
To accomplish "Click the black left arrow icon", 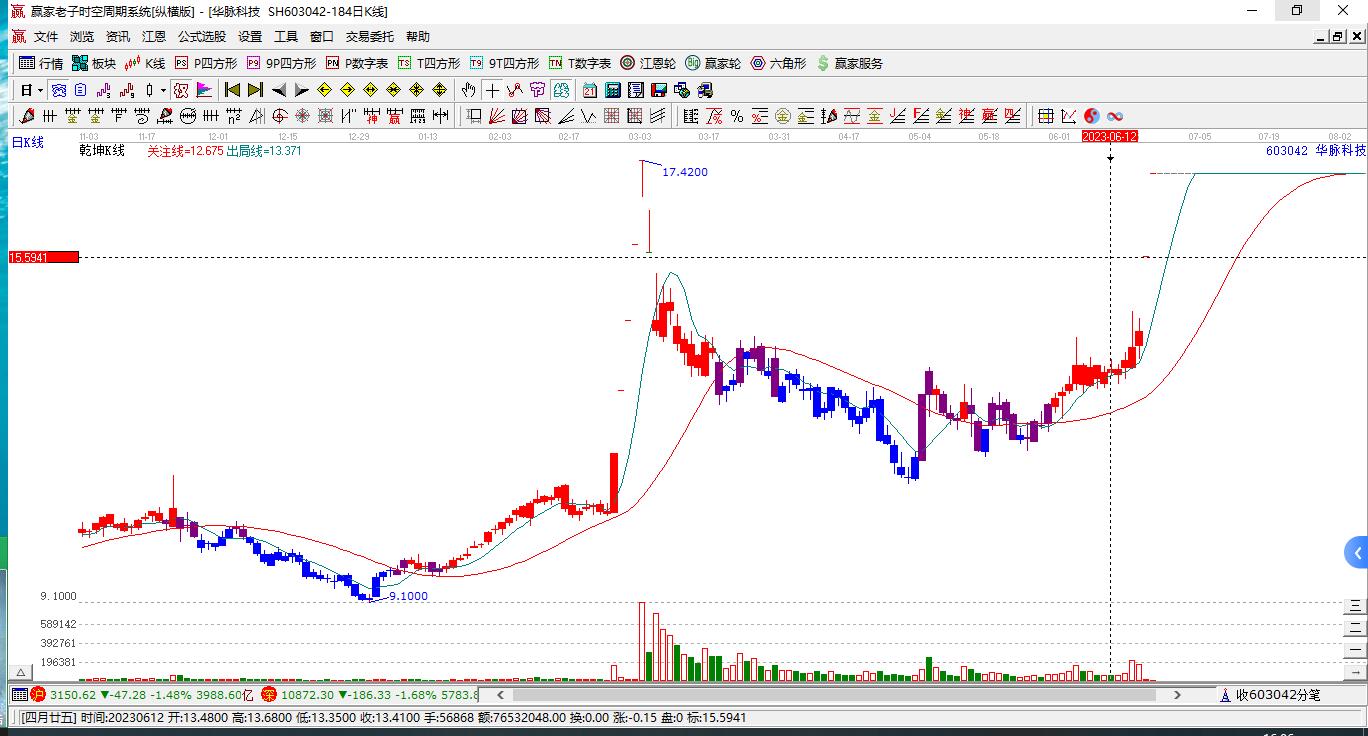I will point(278,90).
